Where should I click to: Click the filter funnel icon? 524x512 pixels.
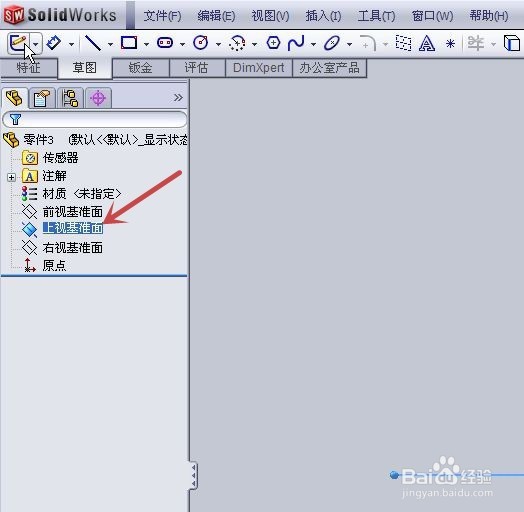coord(15,119)
